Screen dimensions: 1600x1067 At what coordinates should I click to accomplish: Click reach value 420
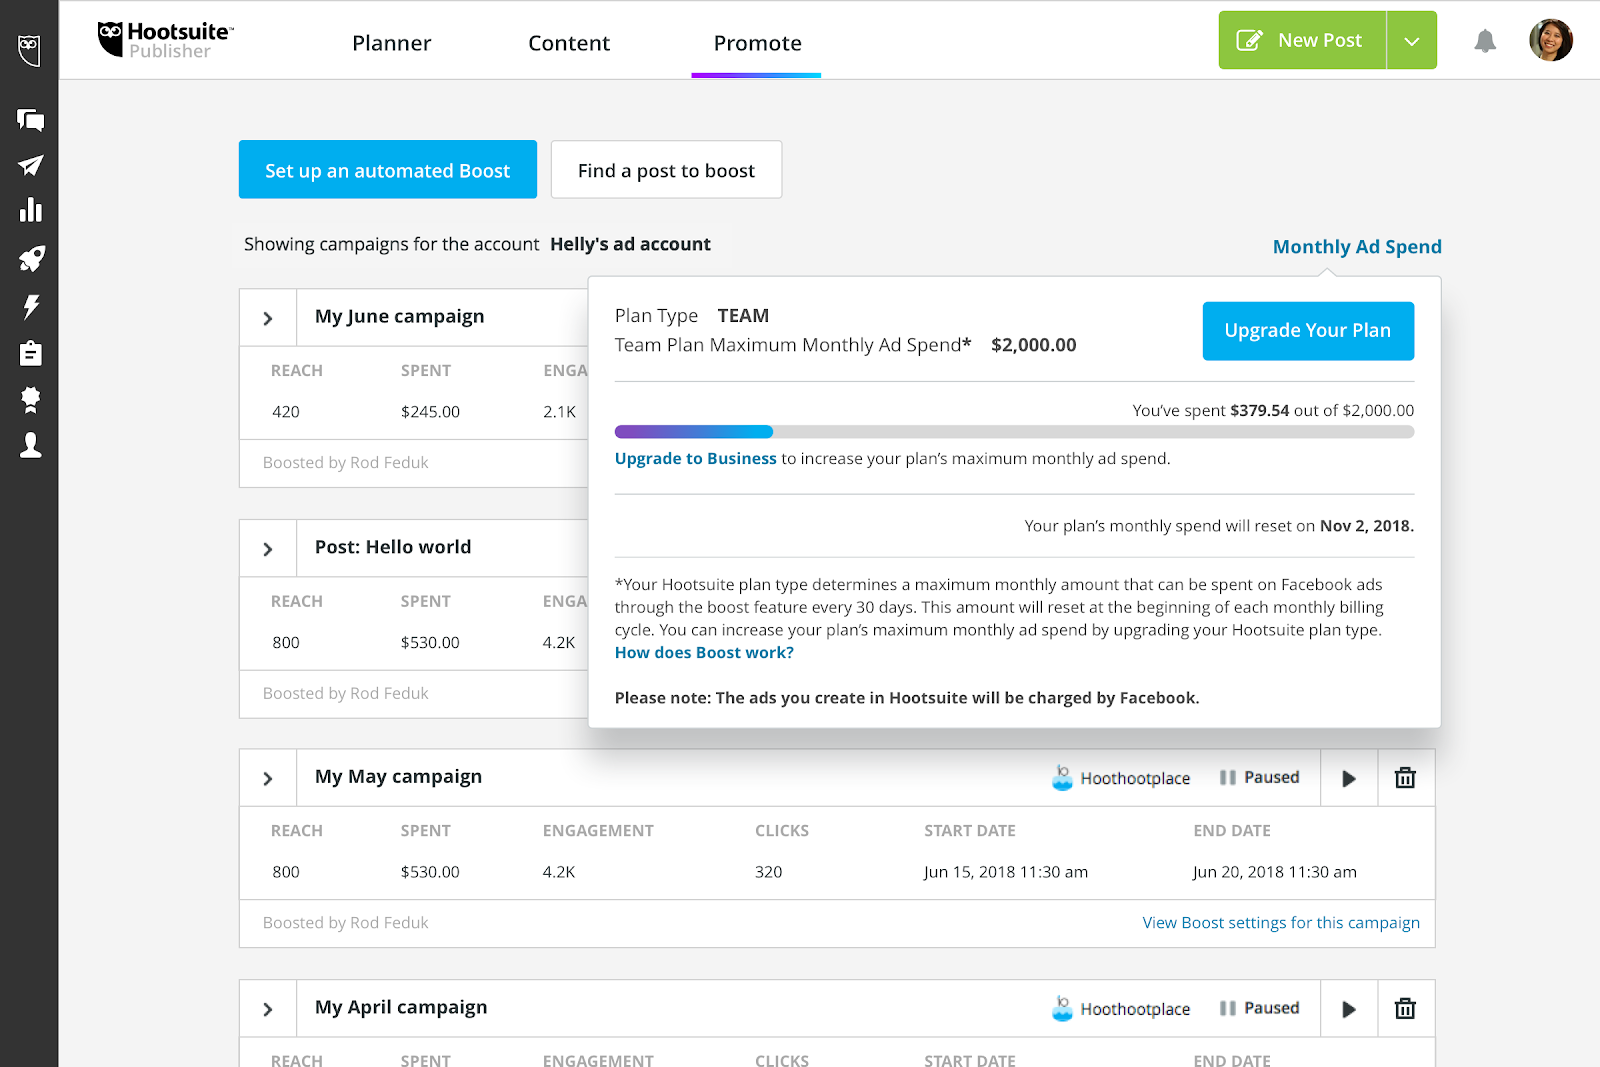click(286, 412)
